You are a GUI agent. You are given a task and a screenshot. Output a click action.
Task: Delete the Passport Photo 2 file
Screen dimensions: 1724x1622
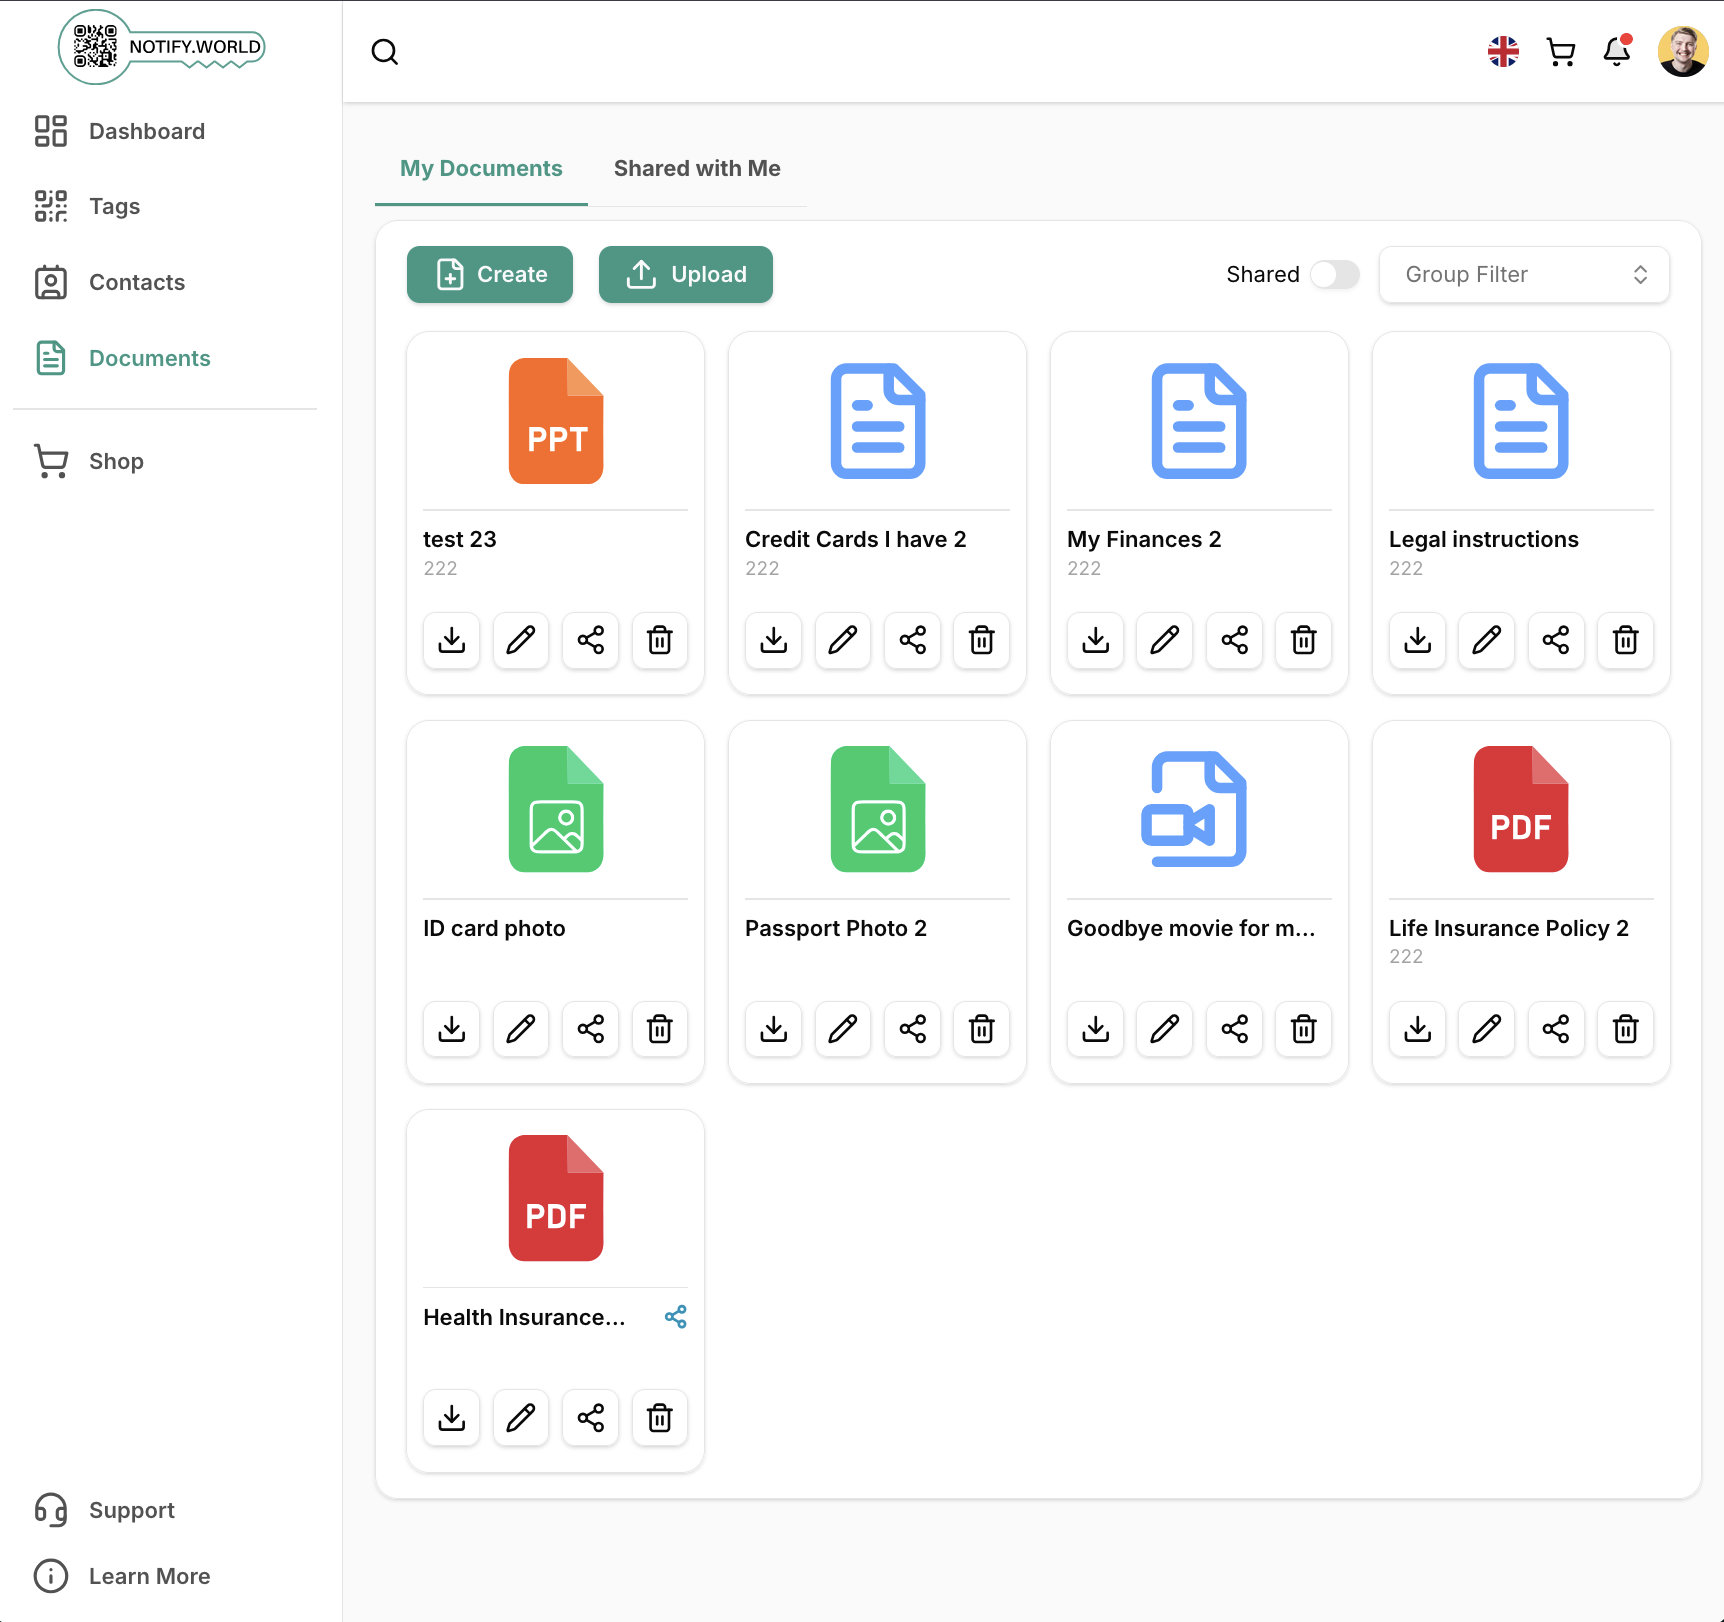coord(981,1029)
